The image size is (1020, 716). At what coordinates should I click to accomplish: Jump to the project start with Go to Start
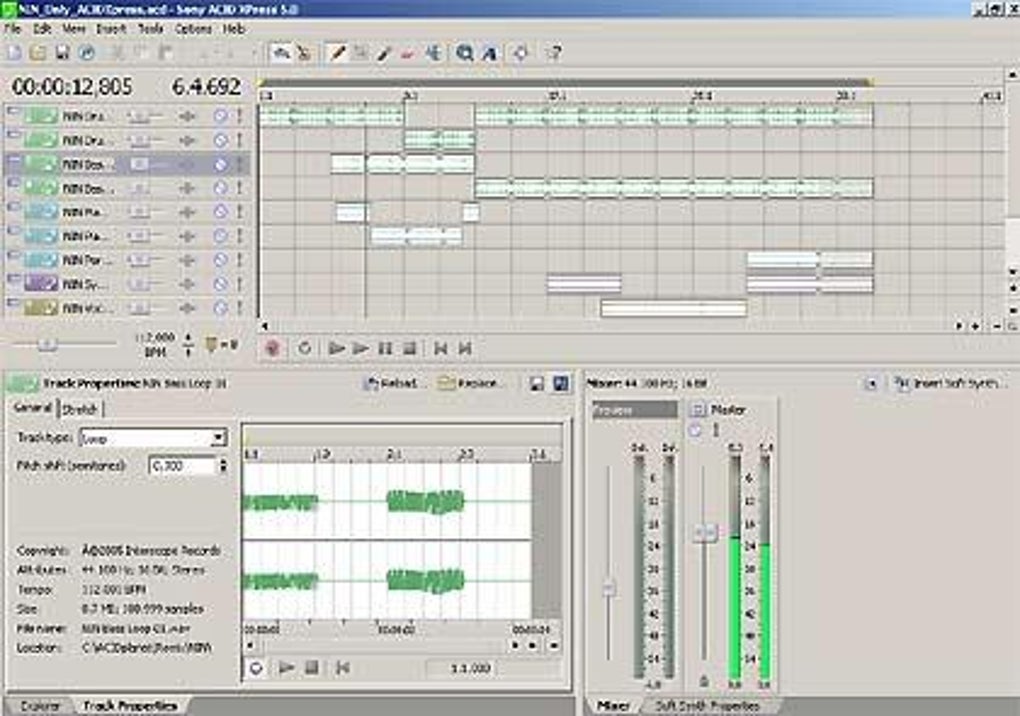(x=440, y=349)
